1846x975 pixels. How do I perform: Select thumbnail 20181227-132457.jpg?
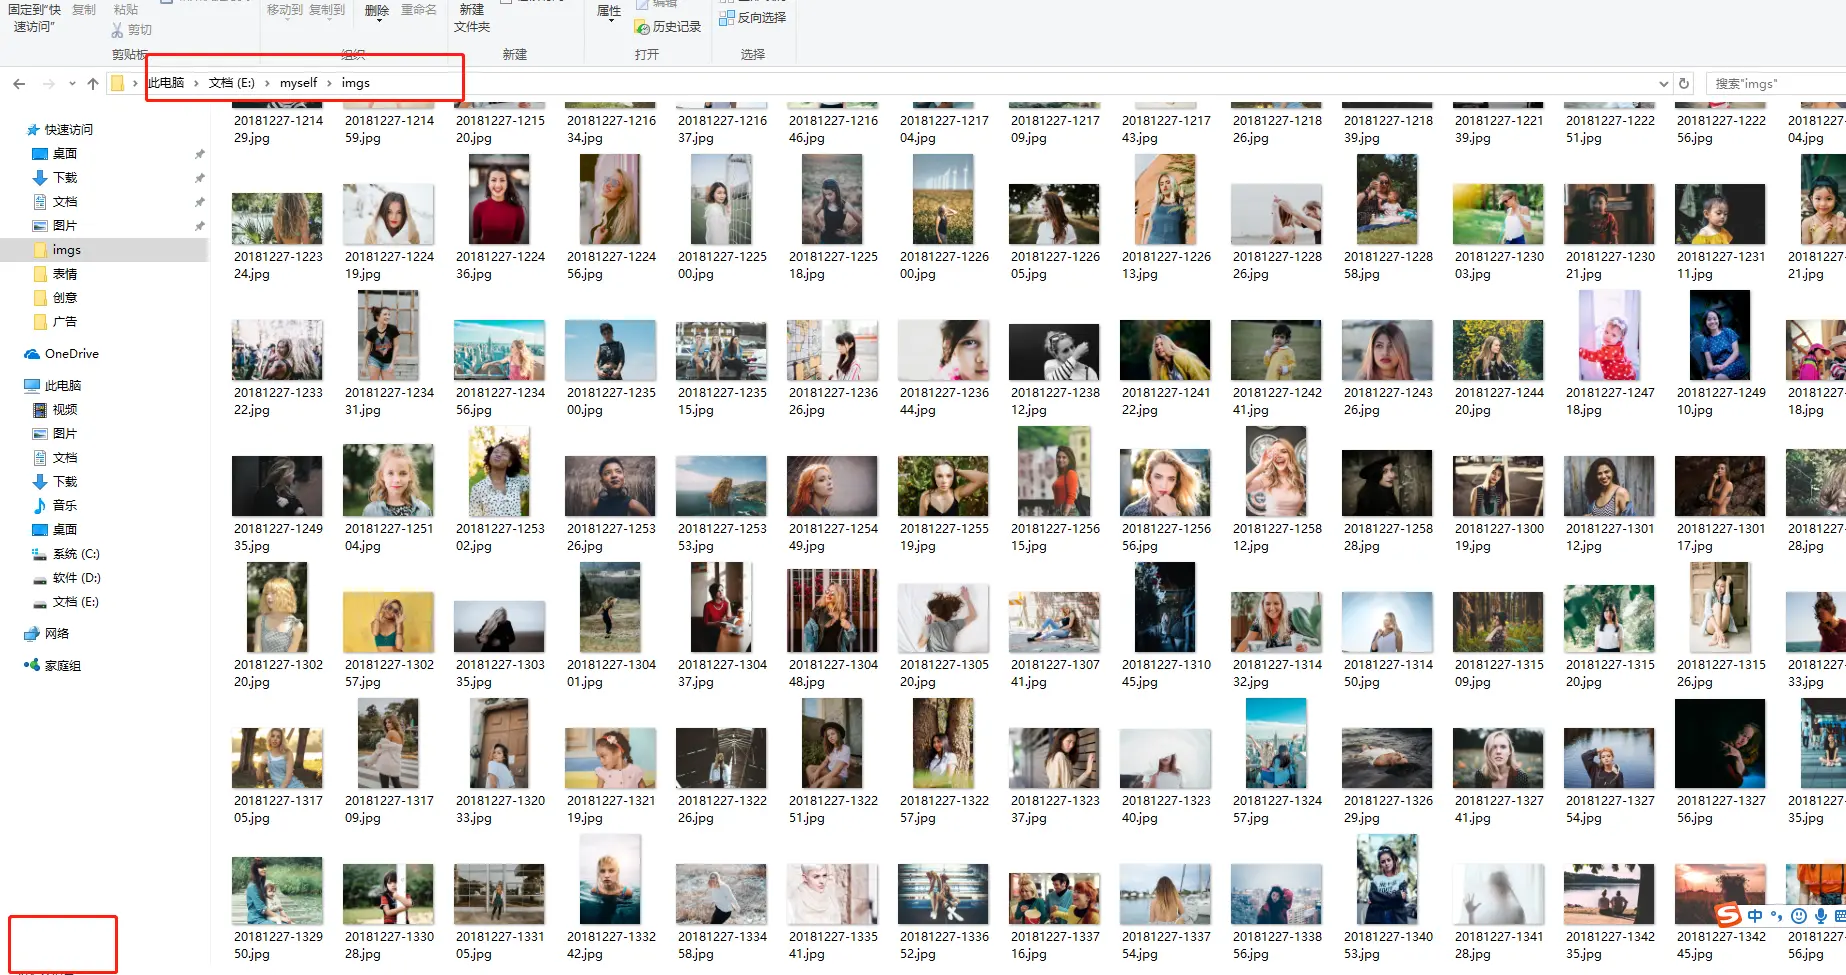click(1277, 744)
